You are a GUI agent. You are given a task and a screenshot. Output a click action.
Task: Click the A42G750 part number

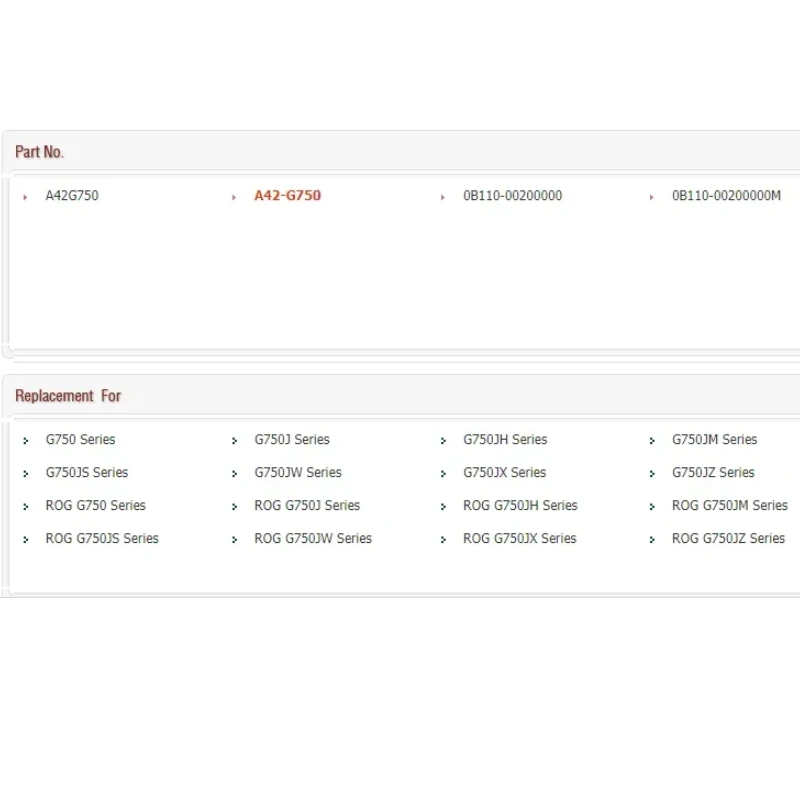[x=72, y=196]
